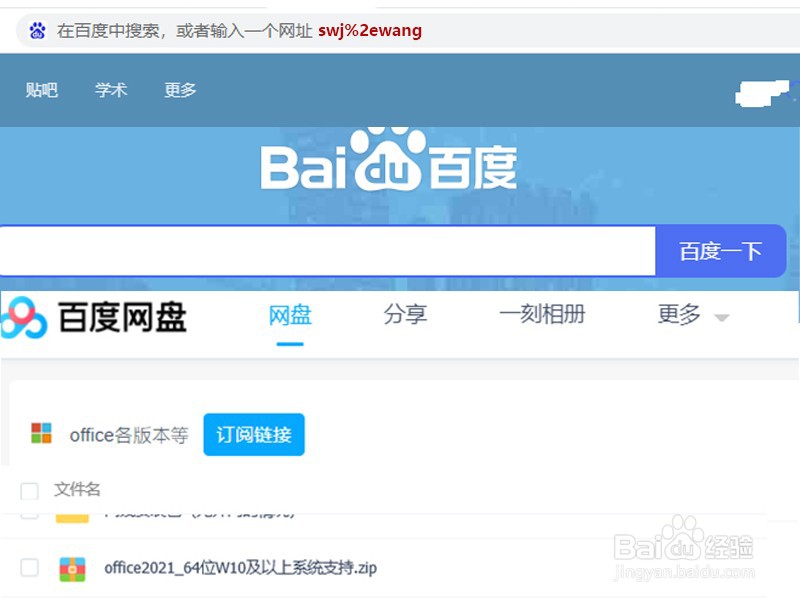Select the 网盘 tab

290,314
